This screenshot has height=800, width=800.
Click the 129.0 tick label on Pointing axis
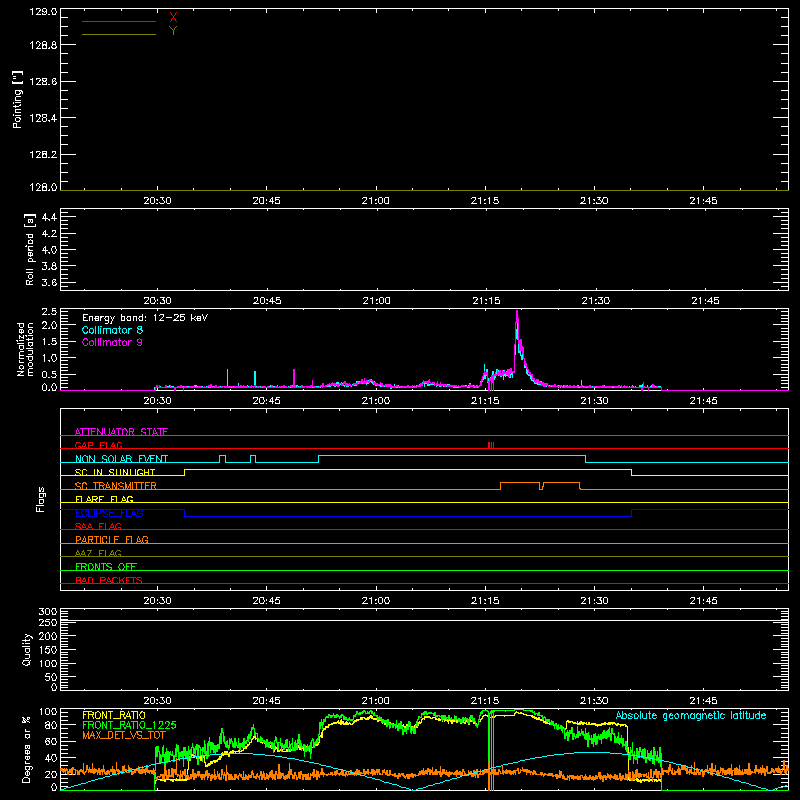(x=43, y=11)
